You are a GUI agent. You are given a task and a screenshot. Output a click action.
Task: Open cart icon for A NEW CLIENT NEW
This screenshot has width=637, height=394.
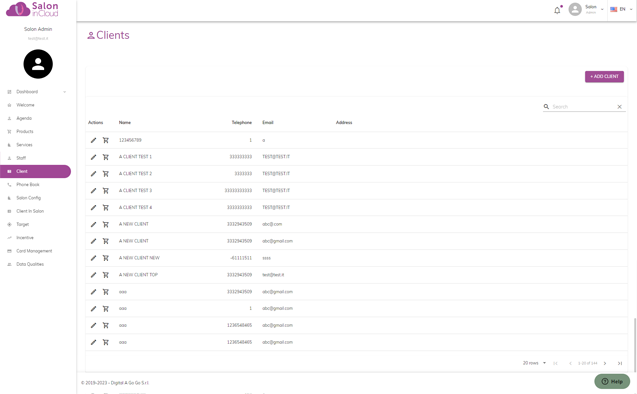(106, 258)
